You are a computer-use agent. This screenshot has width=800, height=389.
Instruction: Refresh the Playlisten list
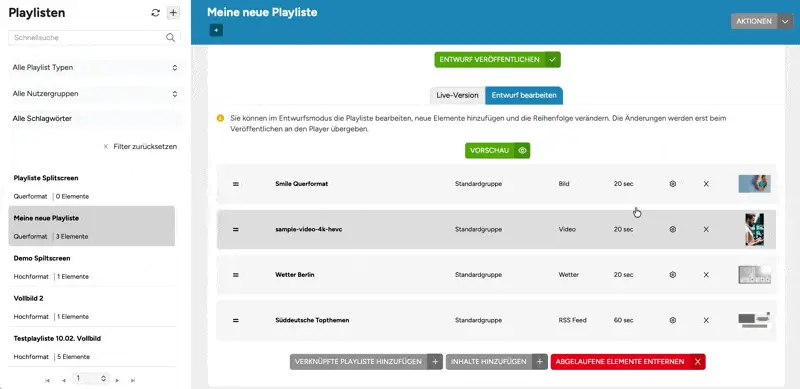(x=156, y=13)
